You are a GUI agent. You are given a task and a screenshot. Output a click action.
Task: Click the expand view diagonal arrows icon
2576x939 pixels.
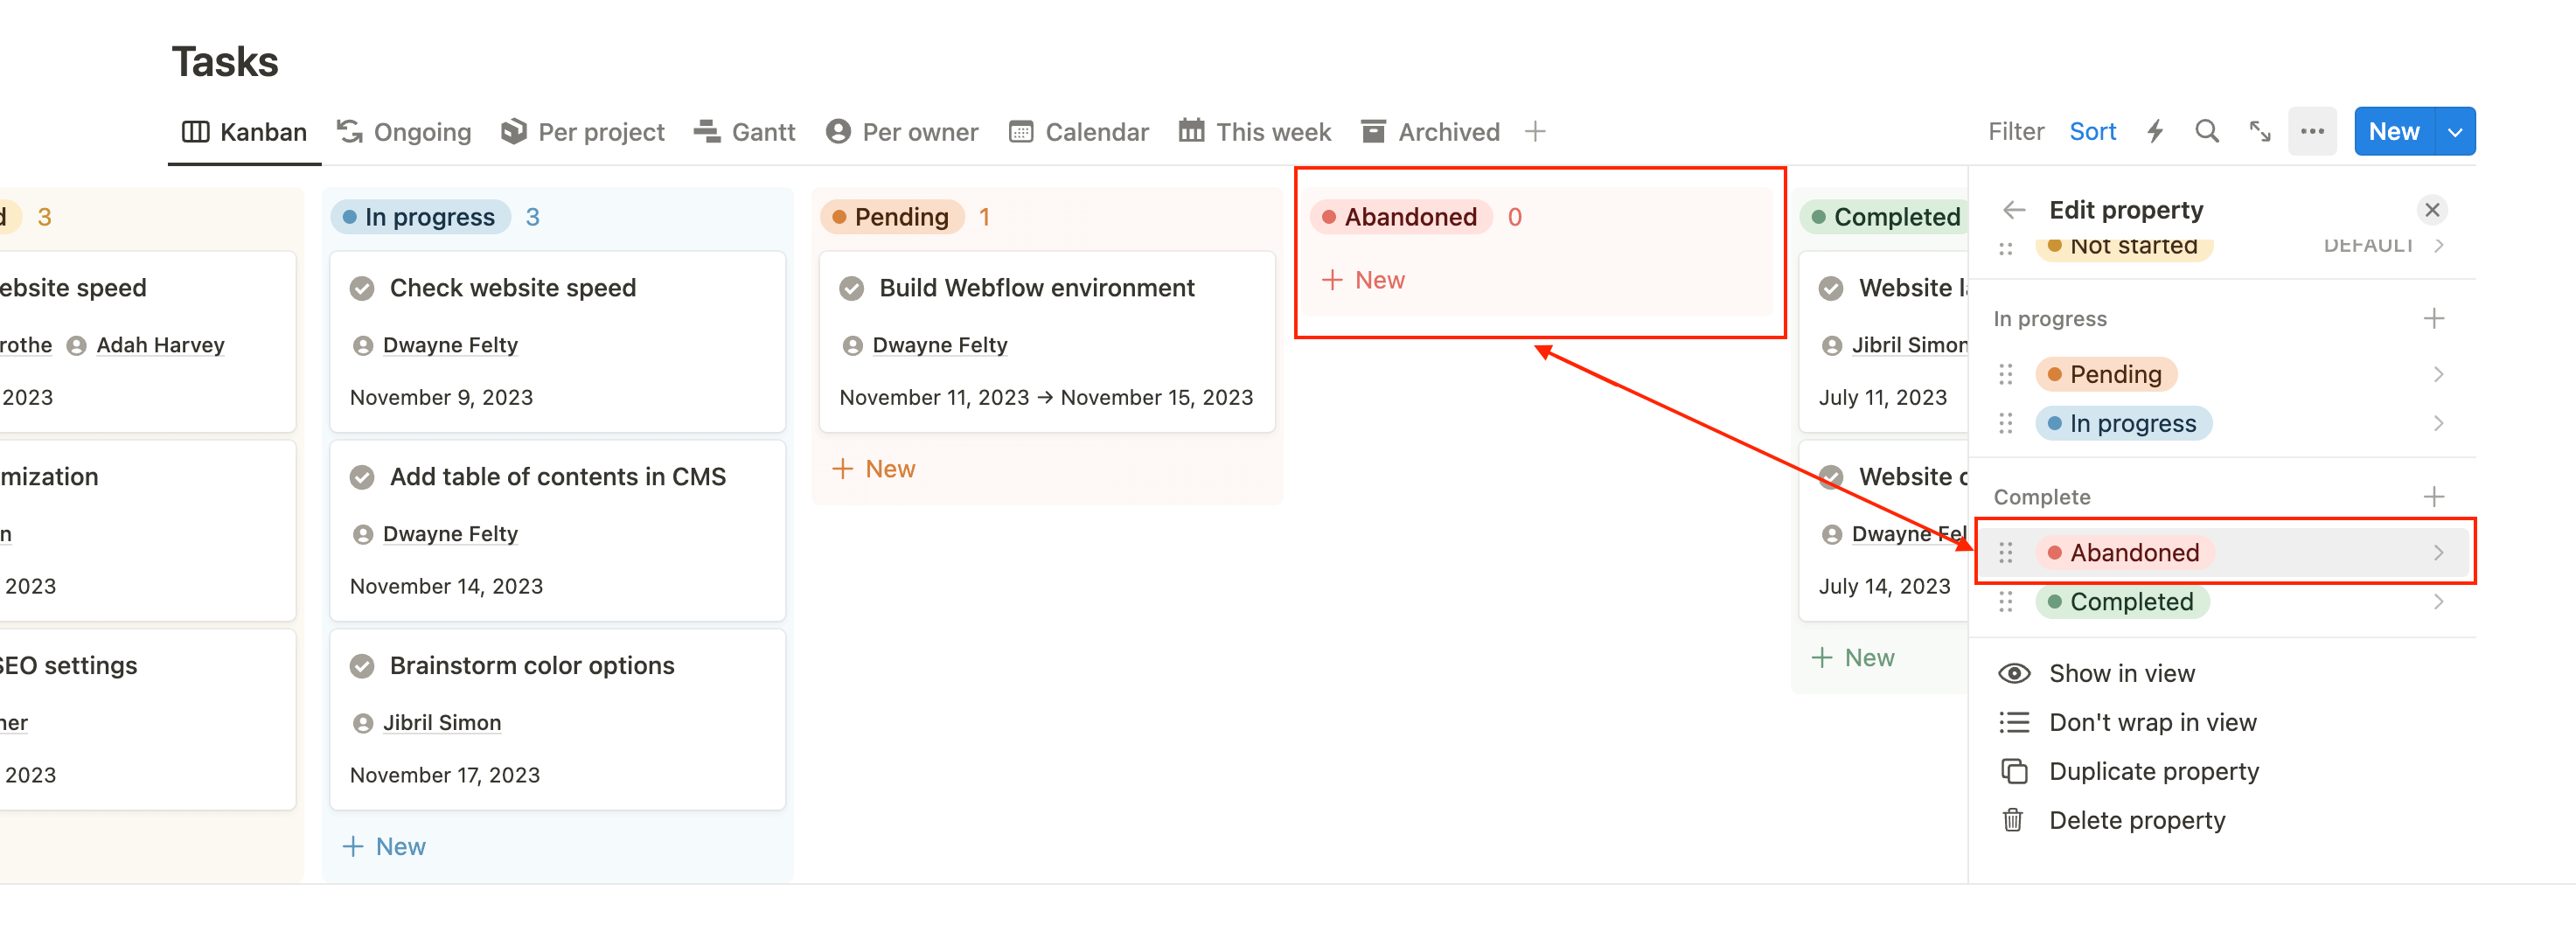point(2259,131)
